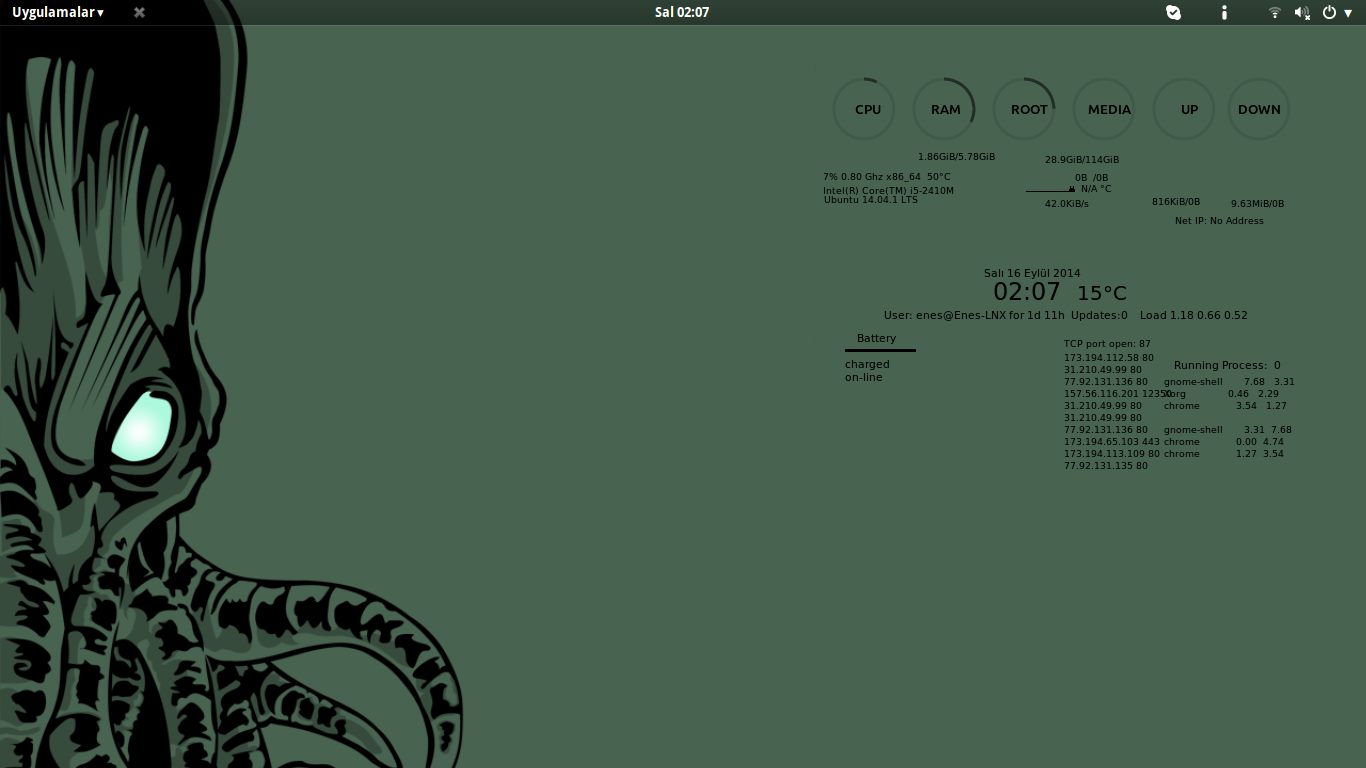Click the Updates:0 counter

click(1099, 315)
